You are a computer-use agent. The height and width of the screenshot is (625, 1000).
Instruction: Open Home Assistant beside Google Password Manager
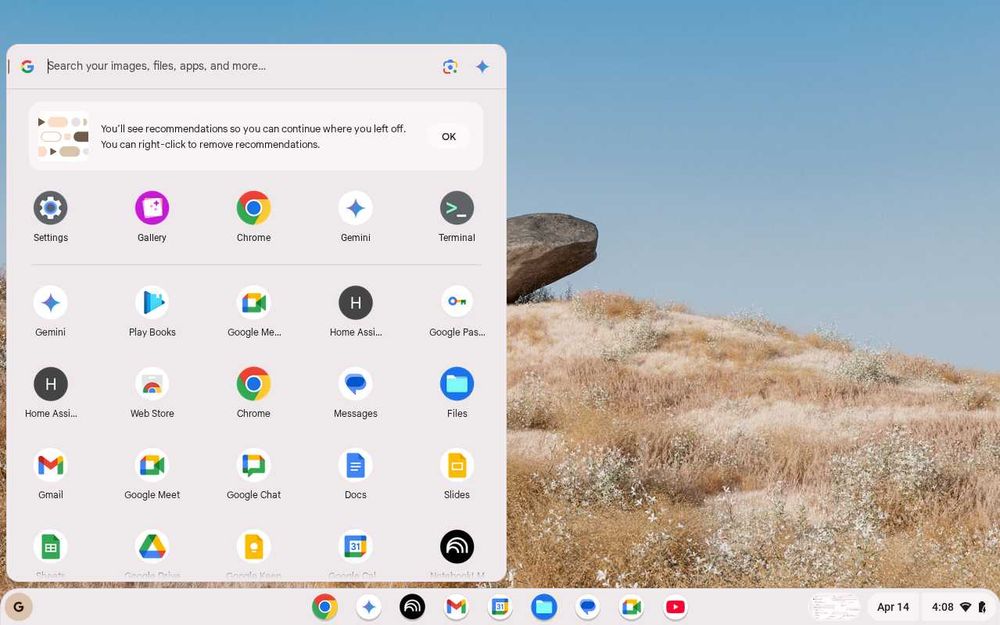355,302
